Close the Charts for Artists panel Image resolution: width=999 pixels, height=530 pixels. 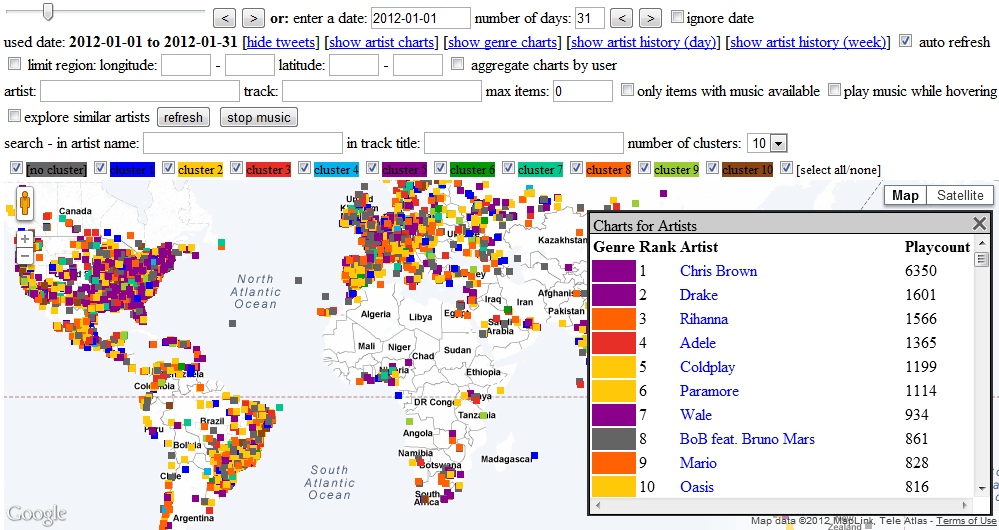click(x=979, y=224)
